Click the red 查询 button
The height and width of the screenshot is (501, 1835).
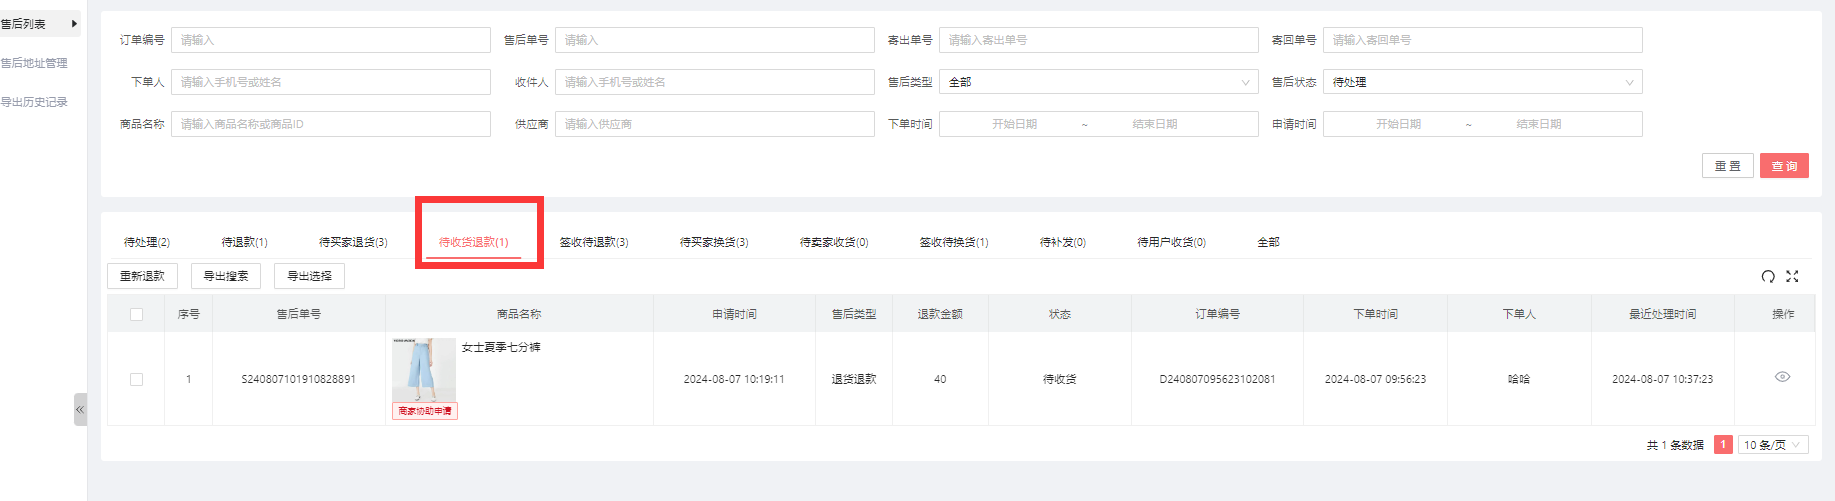[1784, 166]
